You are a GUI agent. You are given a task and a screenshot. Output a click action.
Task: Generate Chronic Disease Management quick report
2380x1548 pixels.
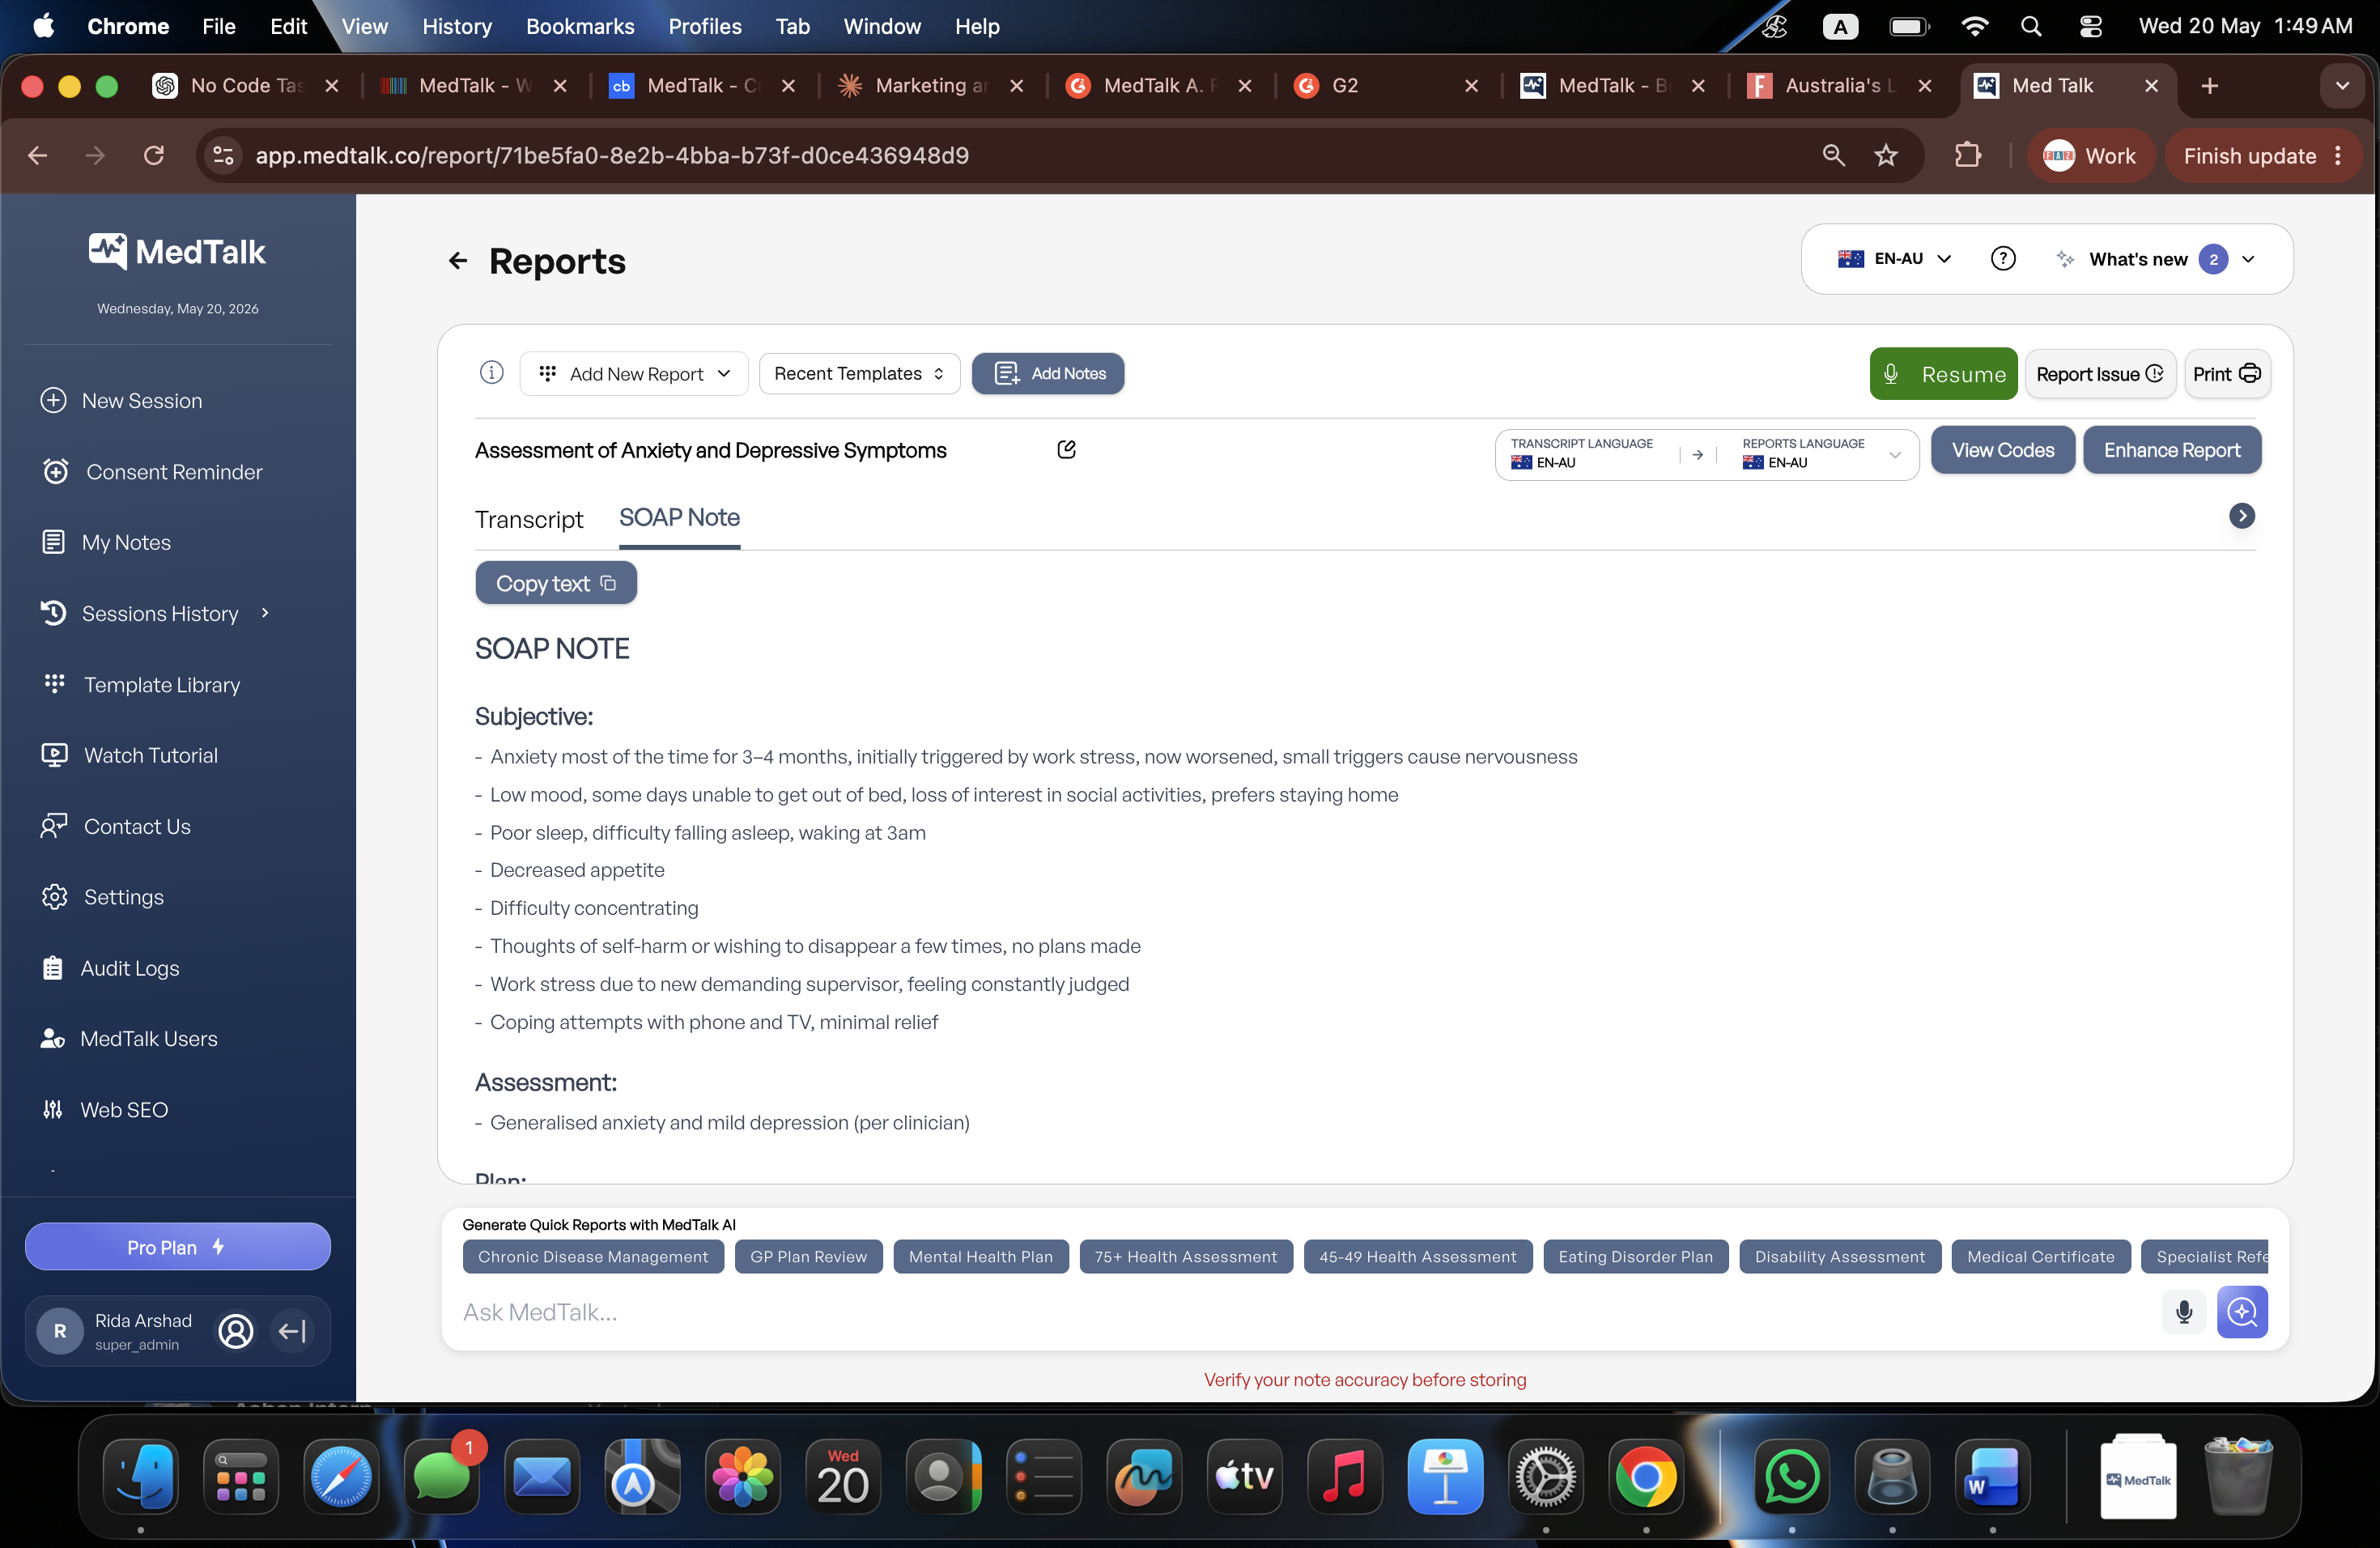(593, 1256)
